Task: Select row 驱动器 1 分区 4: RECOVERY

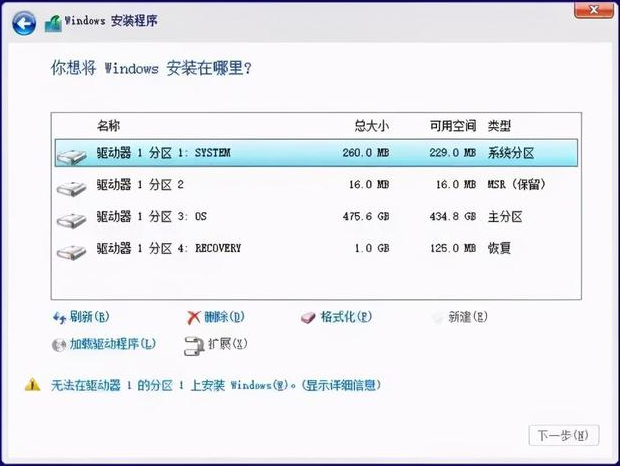Action: coord(316,249)
